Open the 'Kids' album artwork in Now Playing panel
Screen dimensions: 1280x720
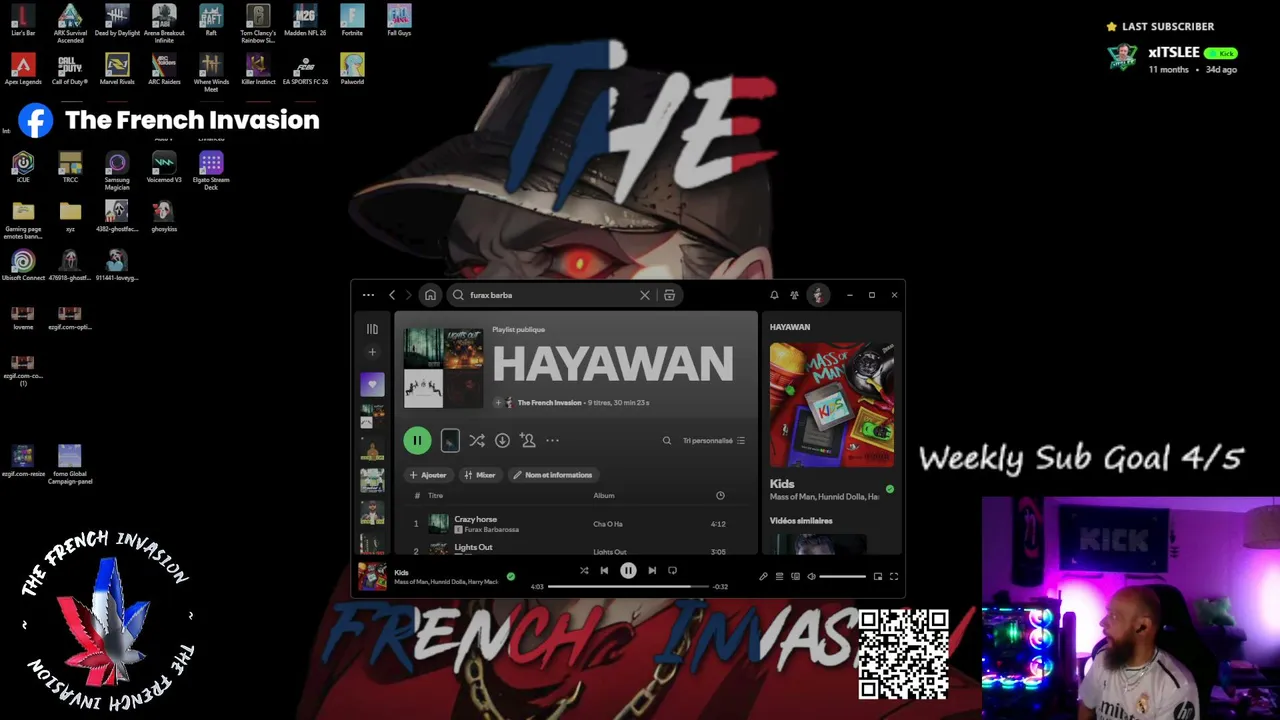click(832, 404)
